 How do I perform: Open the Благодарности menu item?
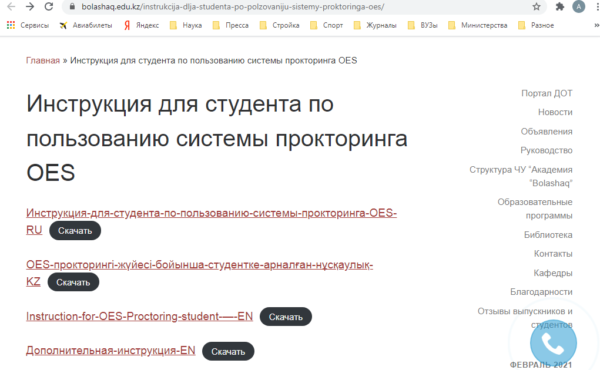pyautogui.click(x=541, y=292)
